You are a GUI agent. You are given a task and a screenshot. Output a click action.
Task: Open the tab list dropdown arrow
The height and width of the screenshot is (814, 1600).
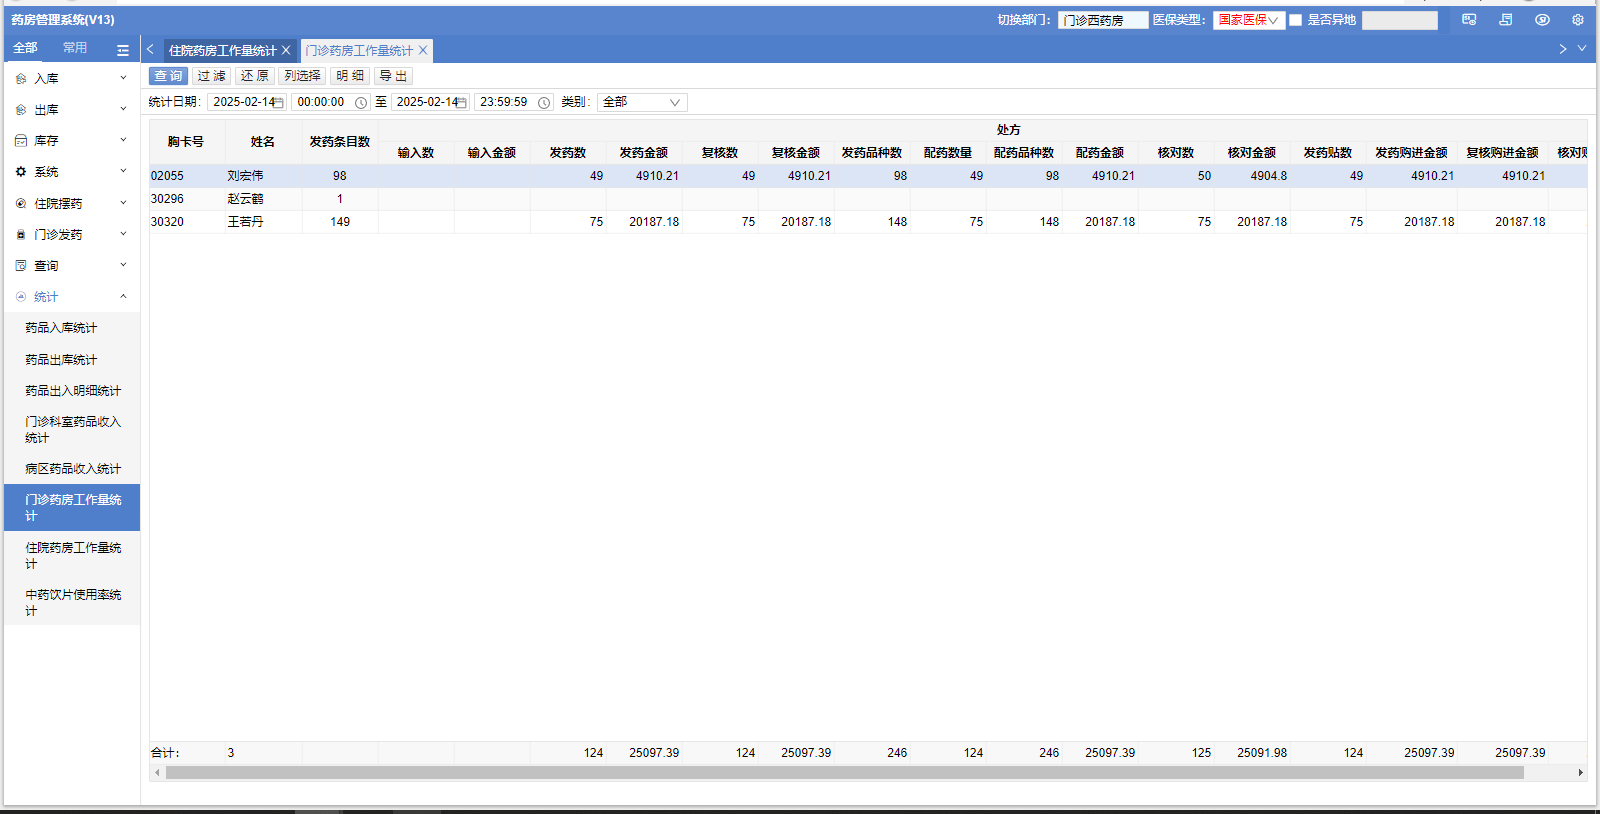(x=1582, y=48)
